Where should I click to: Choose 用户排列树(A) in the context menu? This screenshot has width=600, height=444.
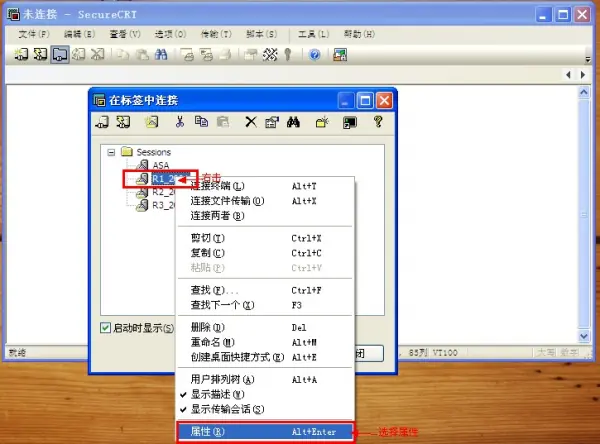[265, 379]
